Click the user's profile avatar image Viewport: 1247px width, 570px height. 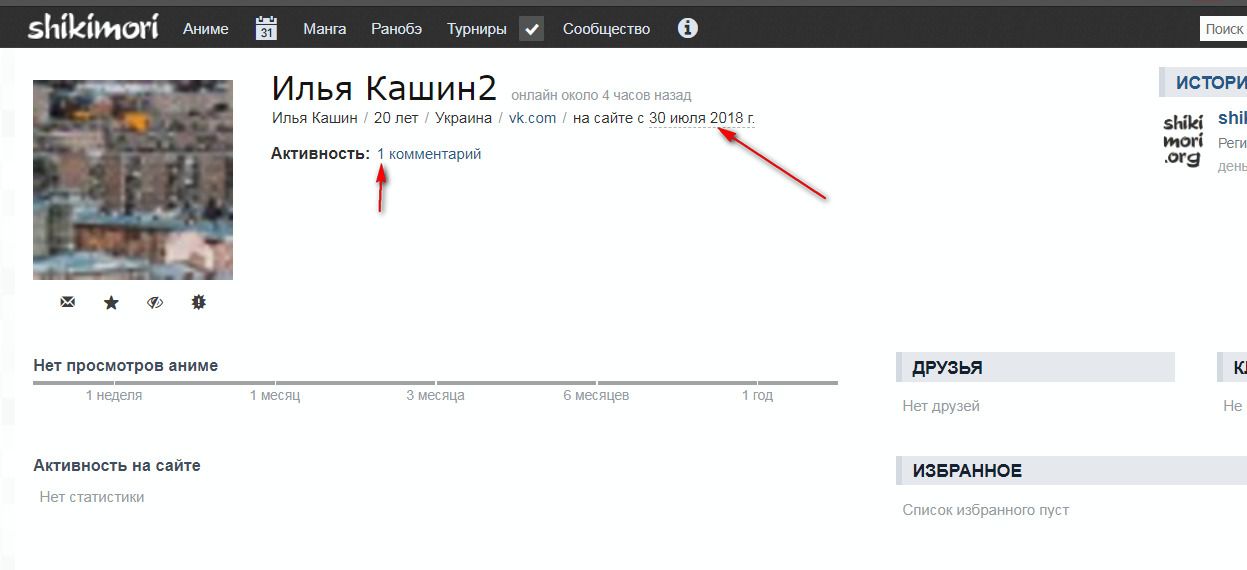(133, 180)
